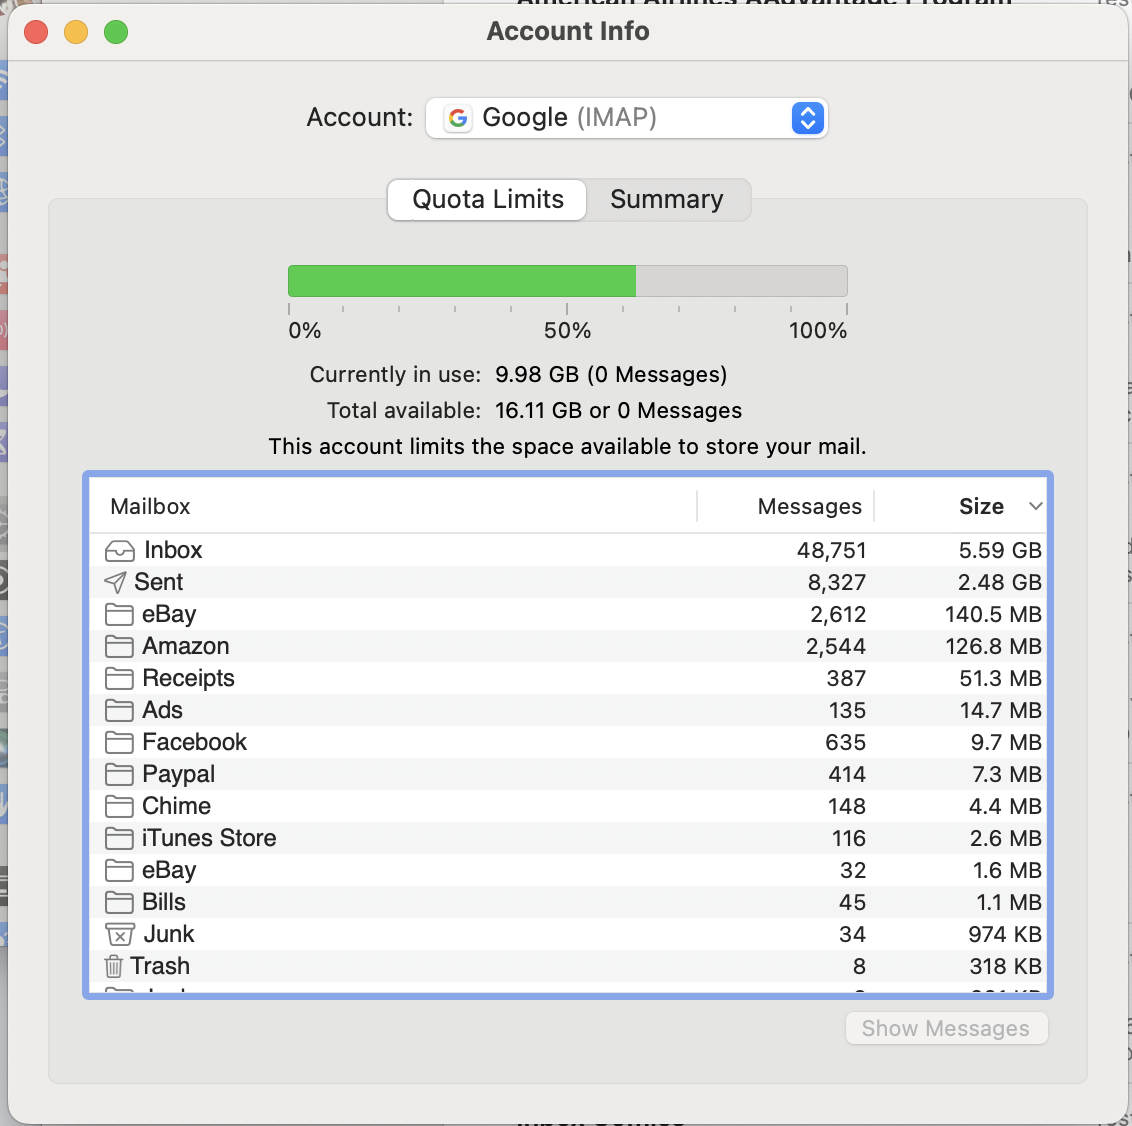Click the Facebook folder icon

pos(119,743)
